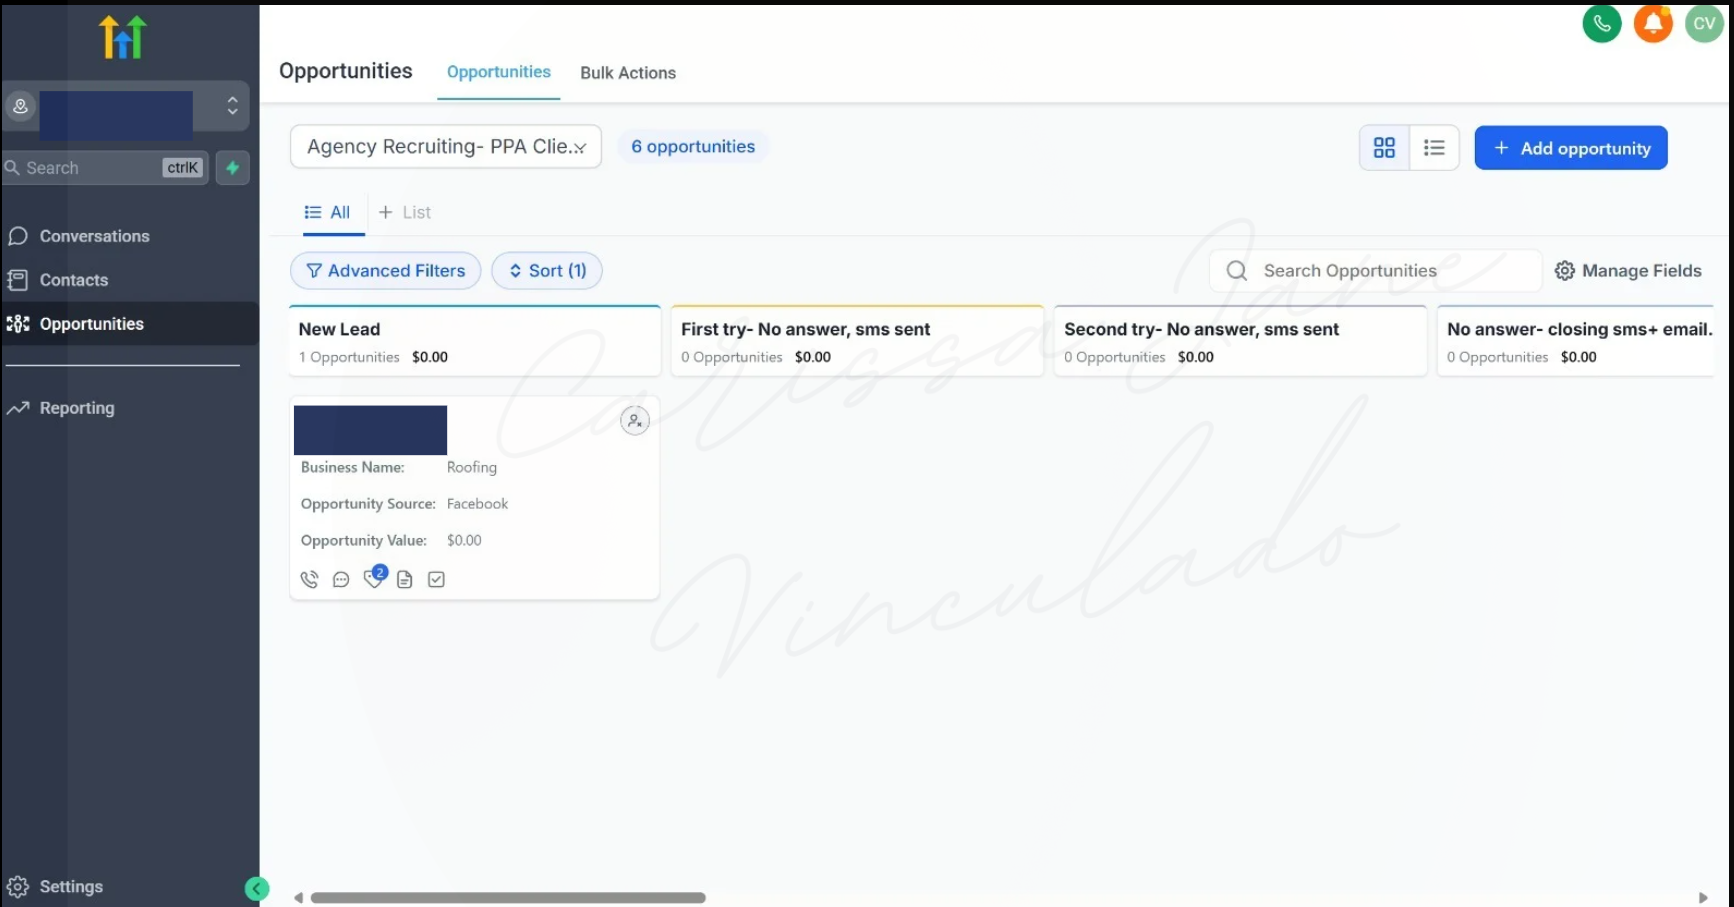Click the location pin account icon
This screenshot has width=1734, height=907.
pos(20,106)
